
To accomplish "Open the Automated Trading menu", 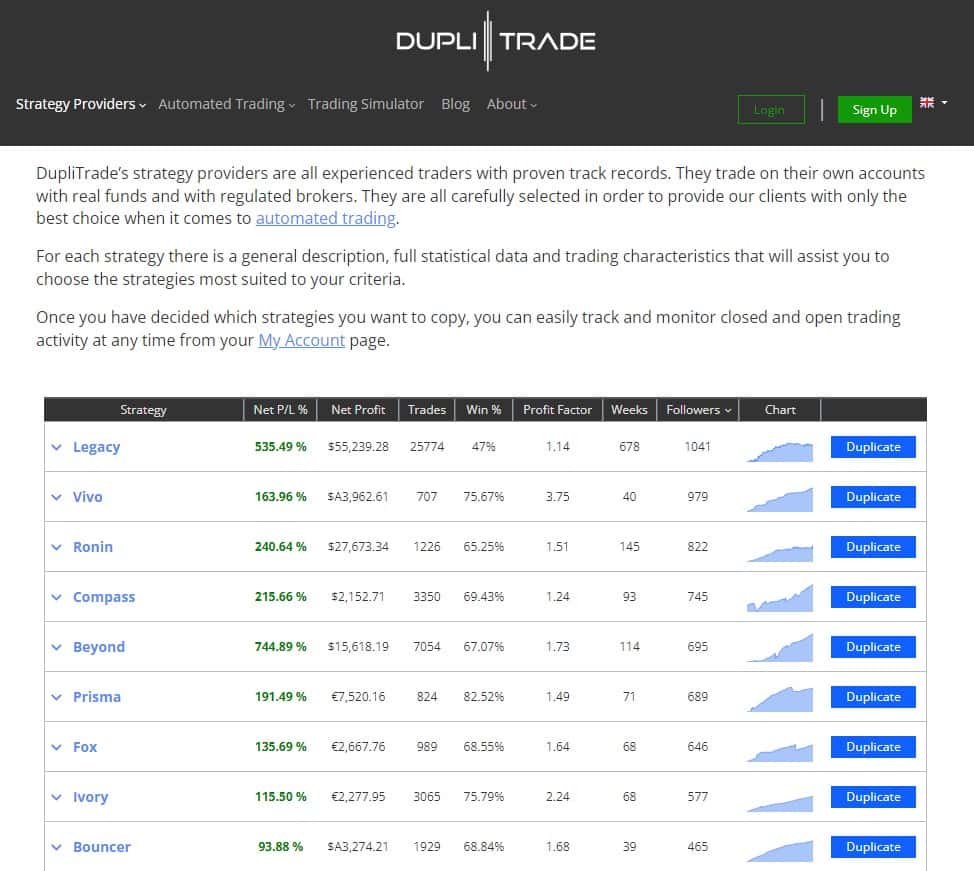I will [227, 104].
